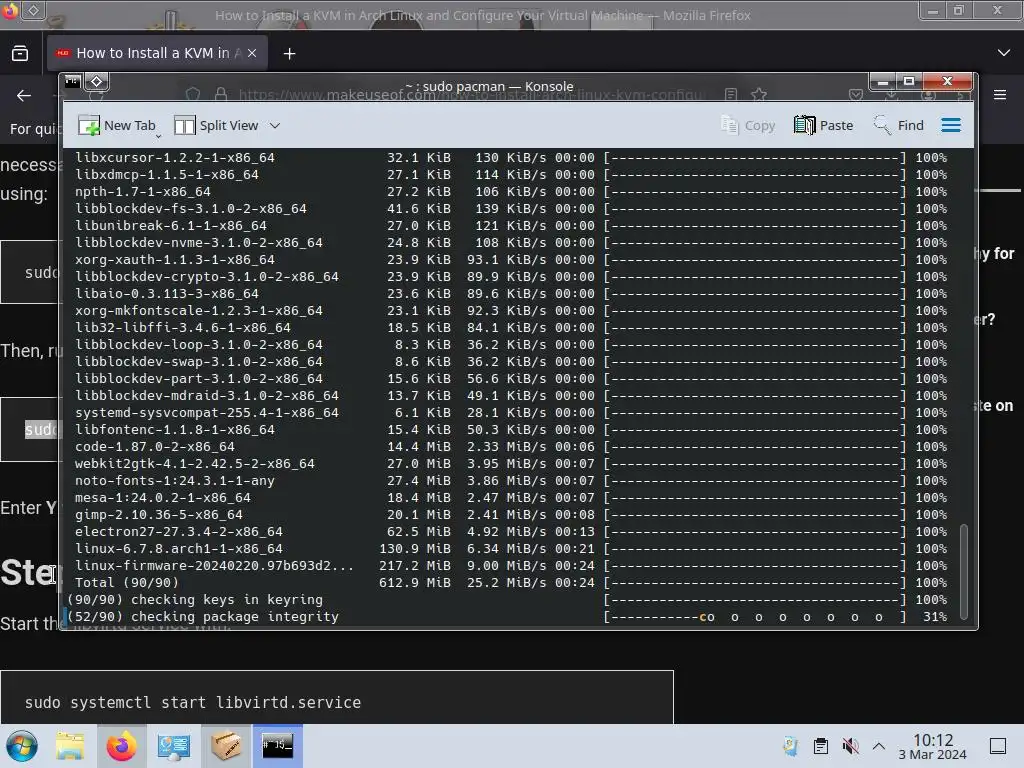Maximize the Konsole window
Image resolution: width=1024 pixels, height=768 pixels.
click(908, 82)
